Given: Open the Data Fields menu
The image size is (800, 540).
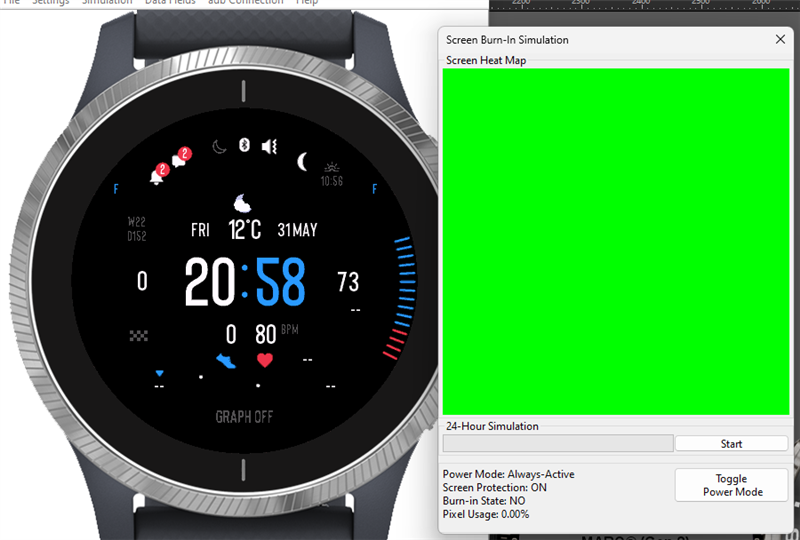Looking at the screenshot, I should coord(170,2).
